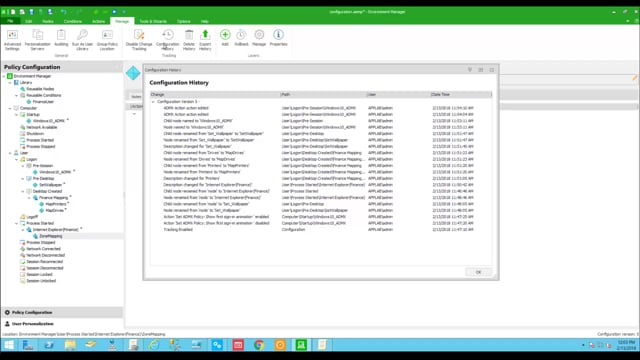Select Logoff trigger in tree
Image resolution: width=640 pixels, height=360 pixels.
pyautogui.click(x=32, y=217)
